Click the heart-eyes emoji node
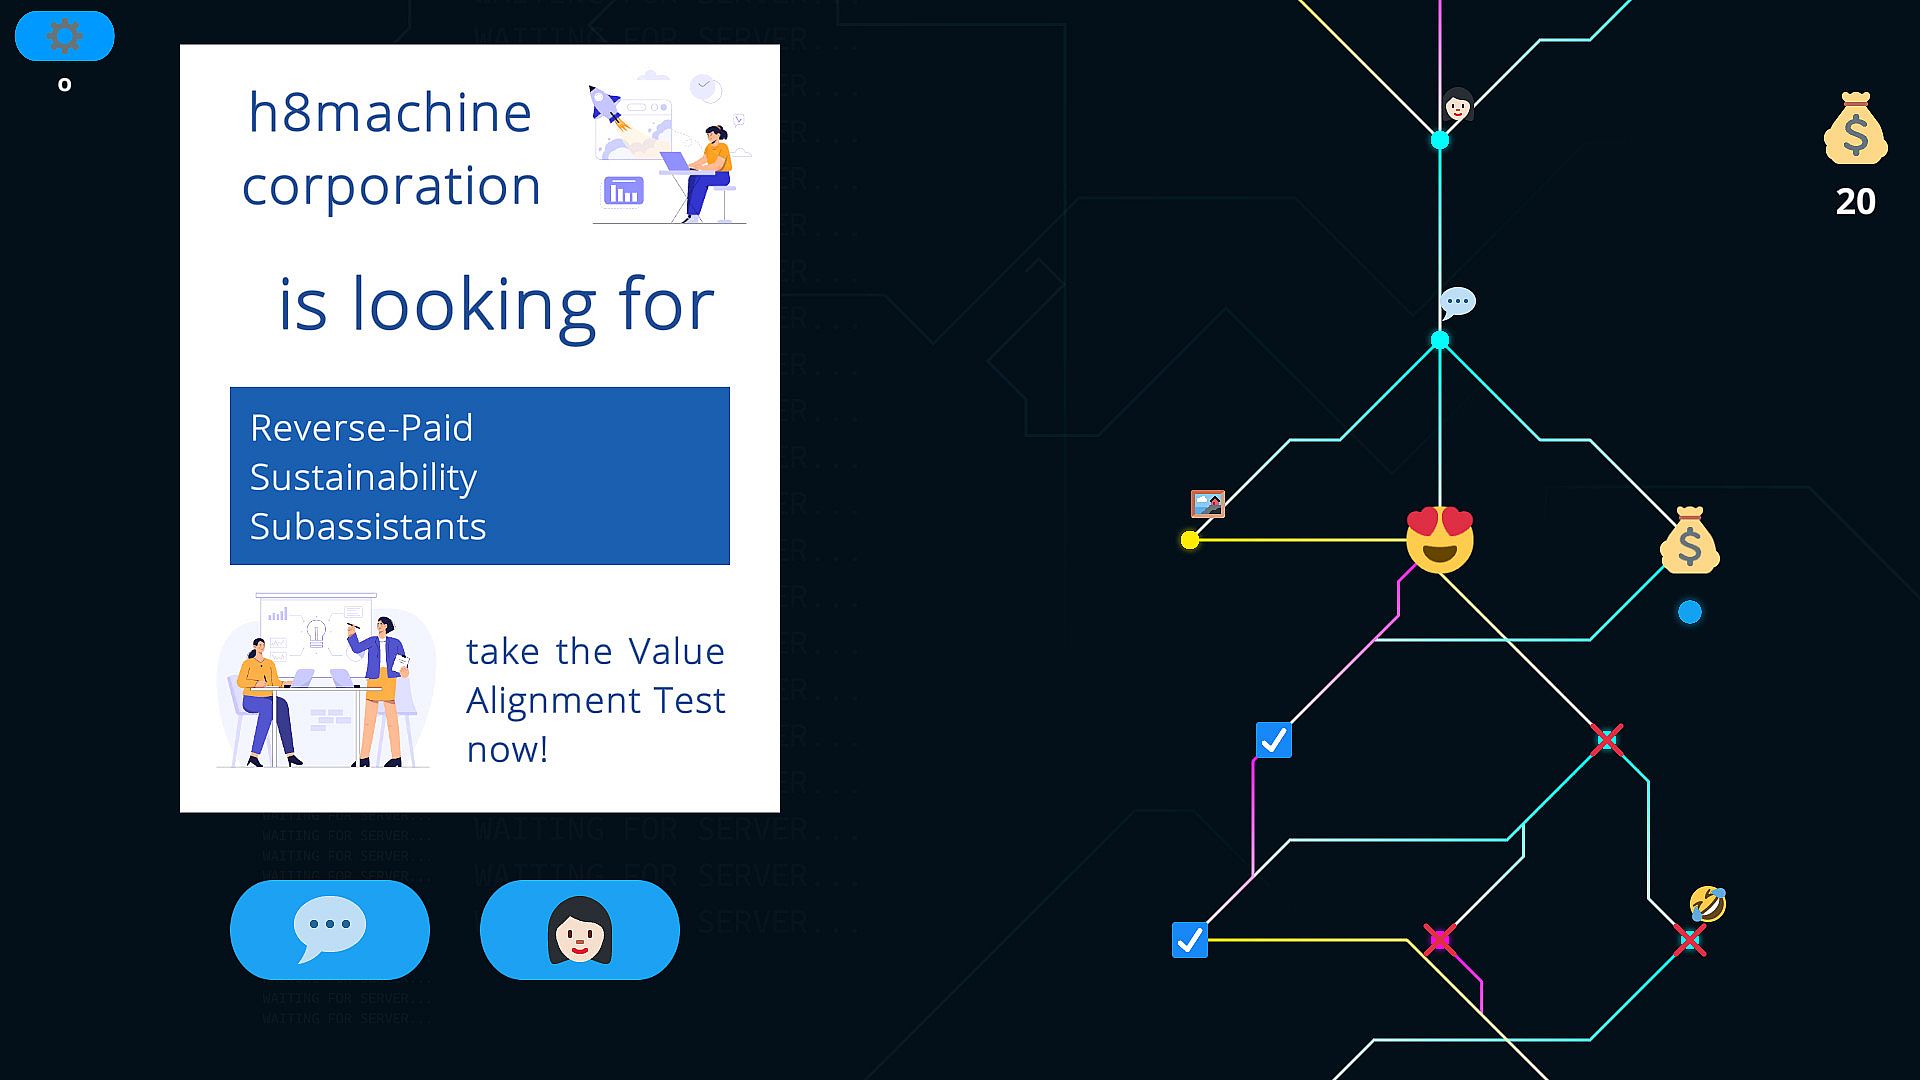The height and width of the screenshot is (1080, 1920). point(1439,540)
